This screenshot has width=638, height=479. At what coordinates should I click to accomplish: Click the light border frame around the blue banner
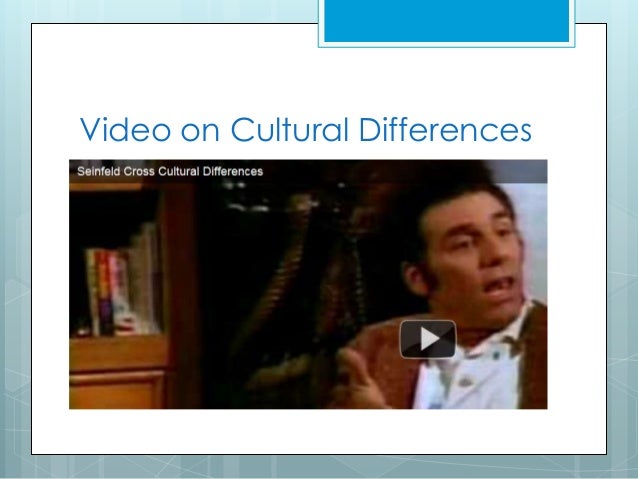pos(446,45)
